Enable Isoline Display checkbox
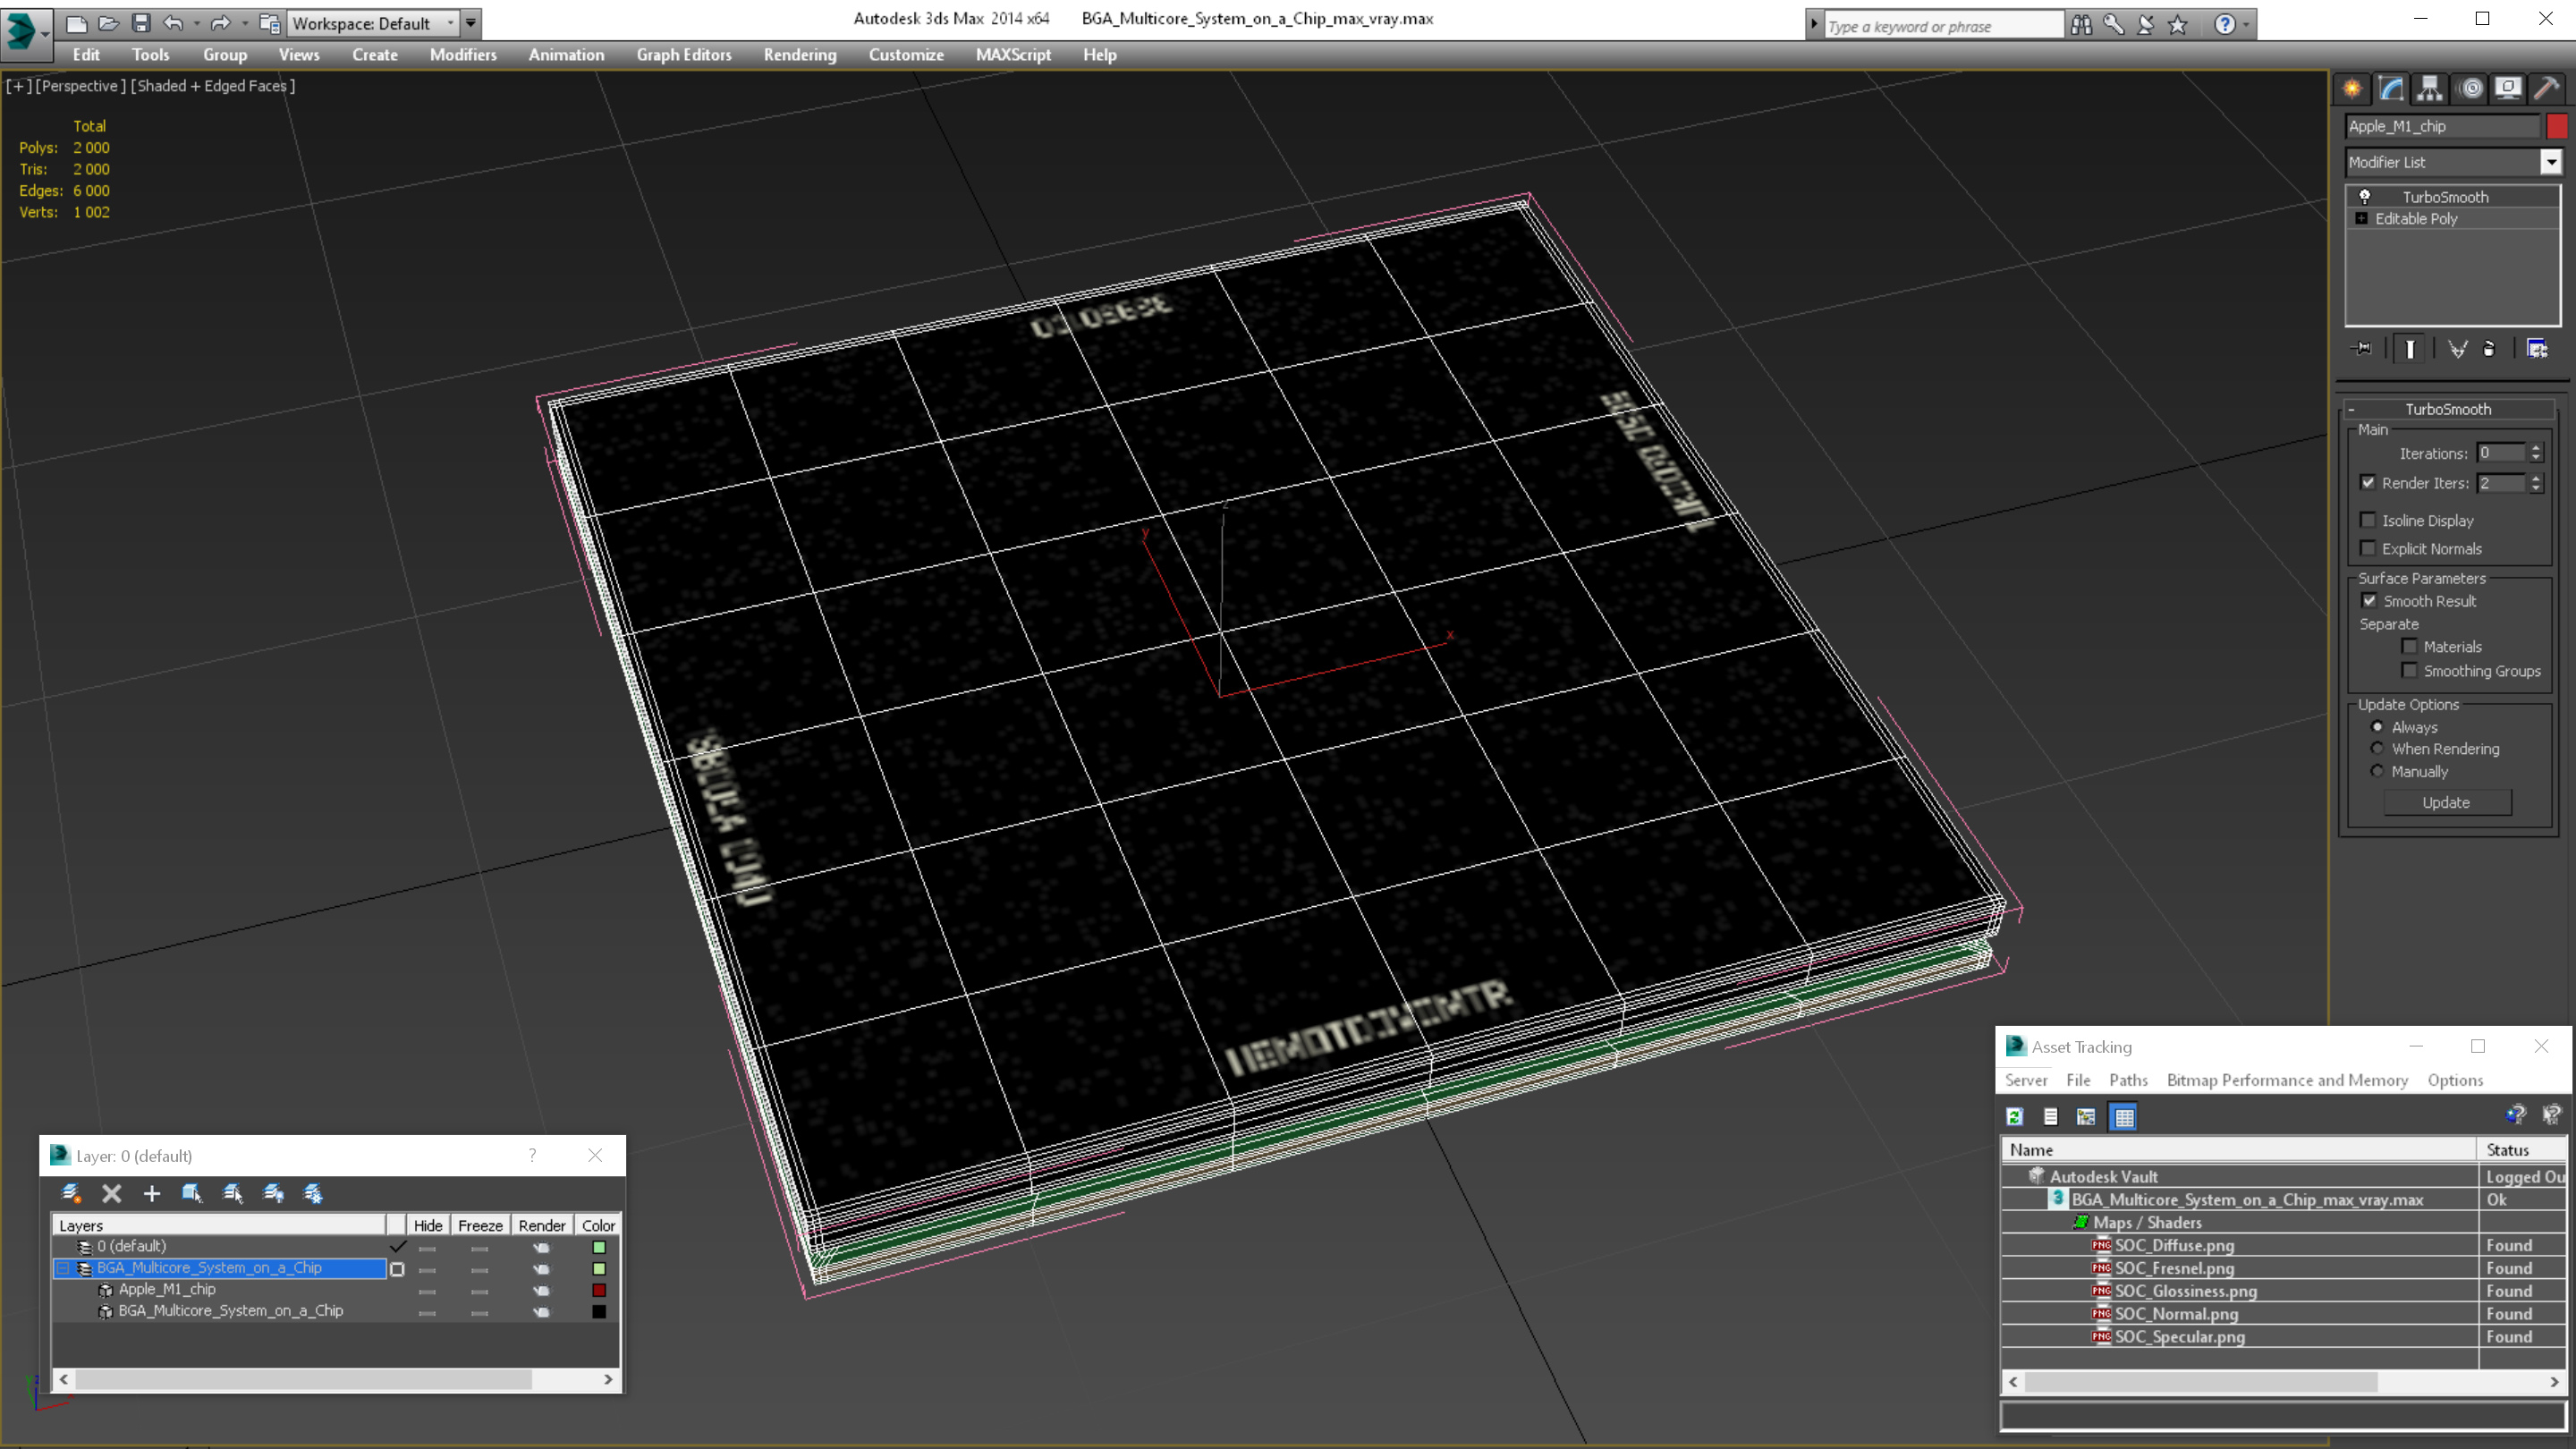 pos(2368,520)
